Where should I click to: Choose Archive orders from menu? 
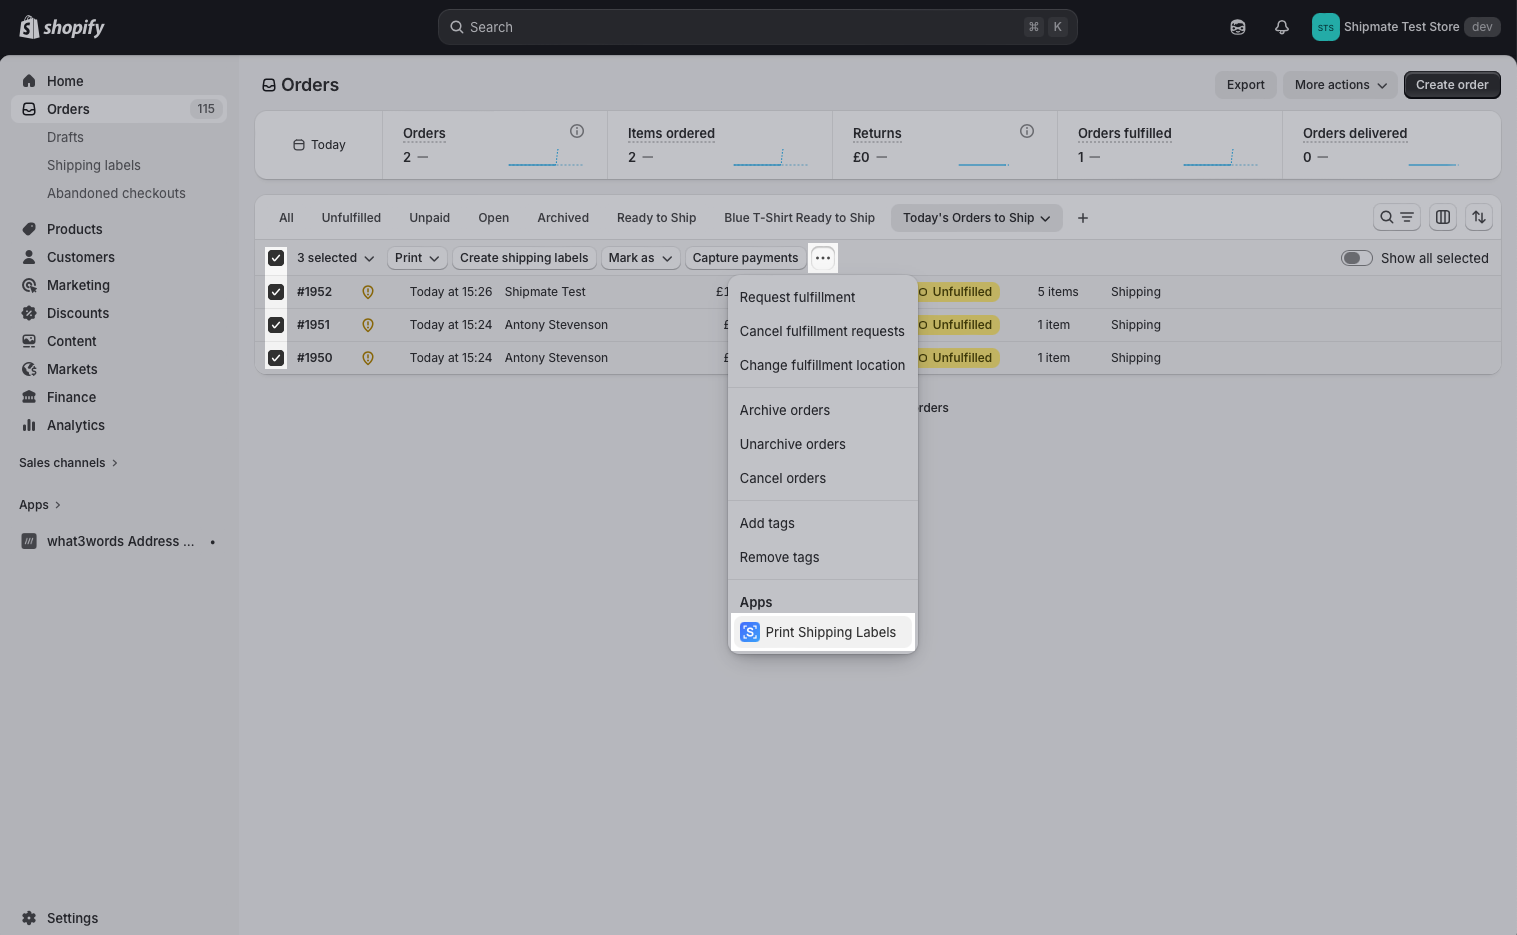tap(784, 410)
